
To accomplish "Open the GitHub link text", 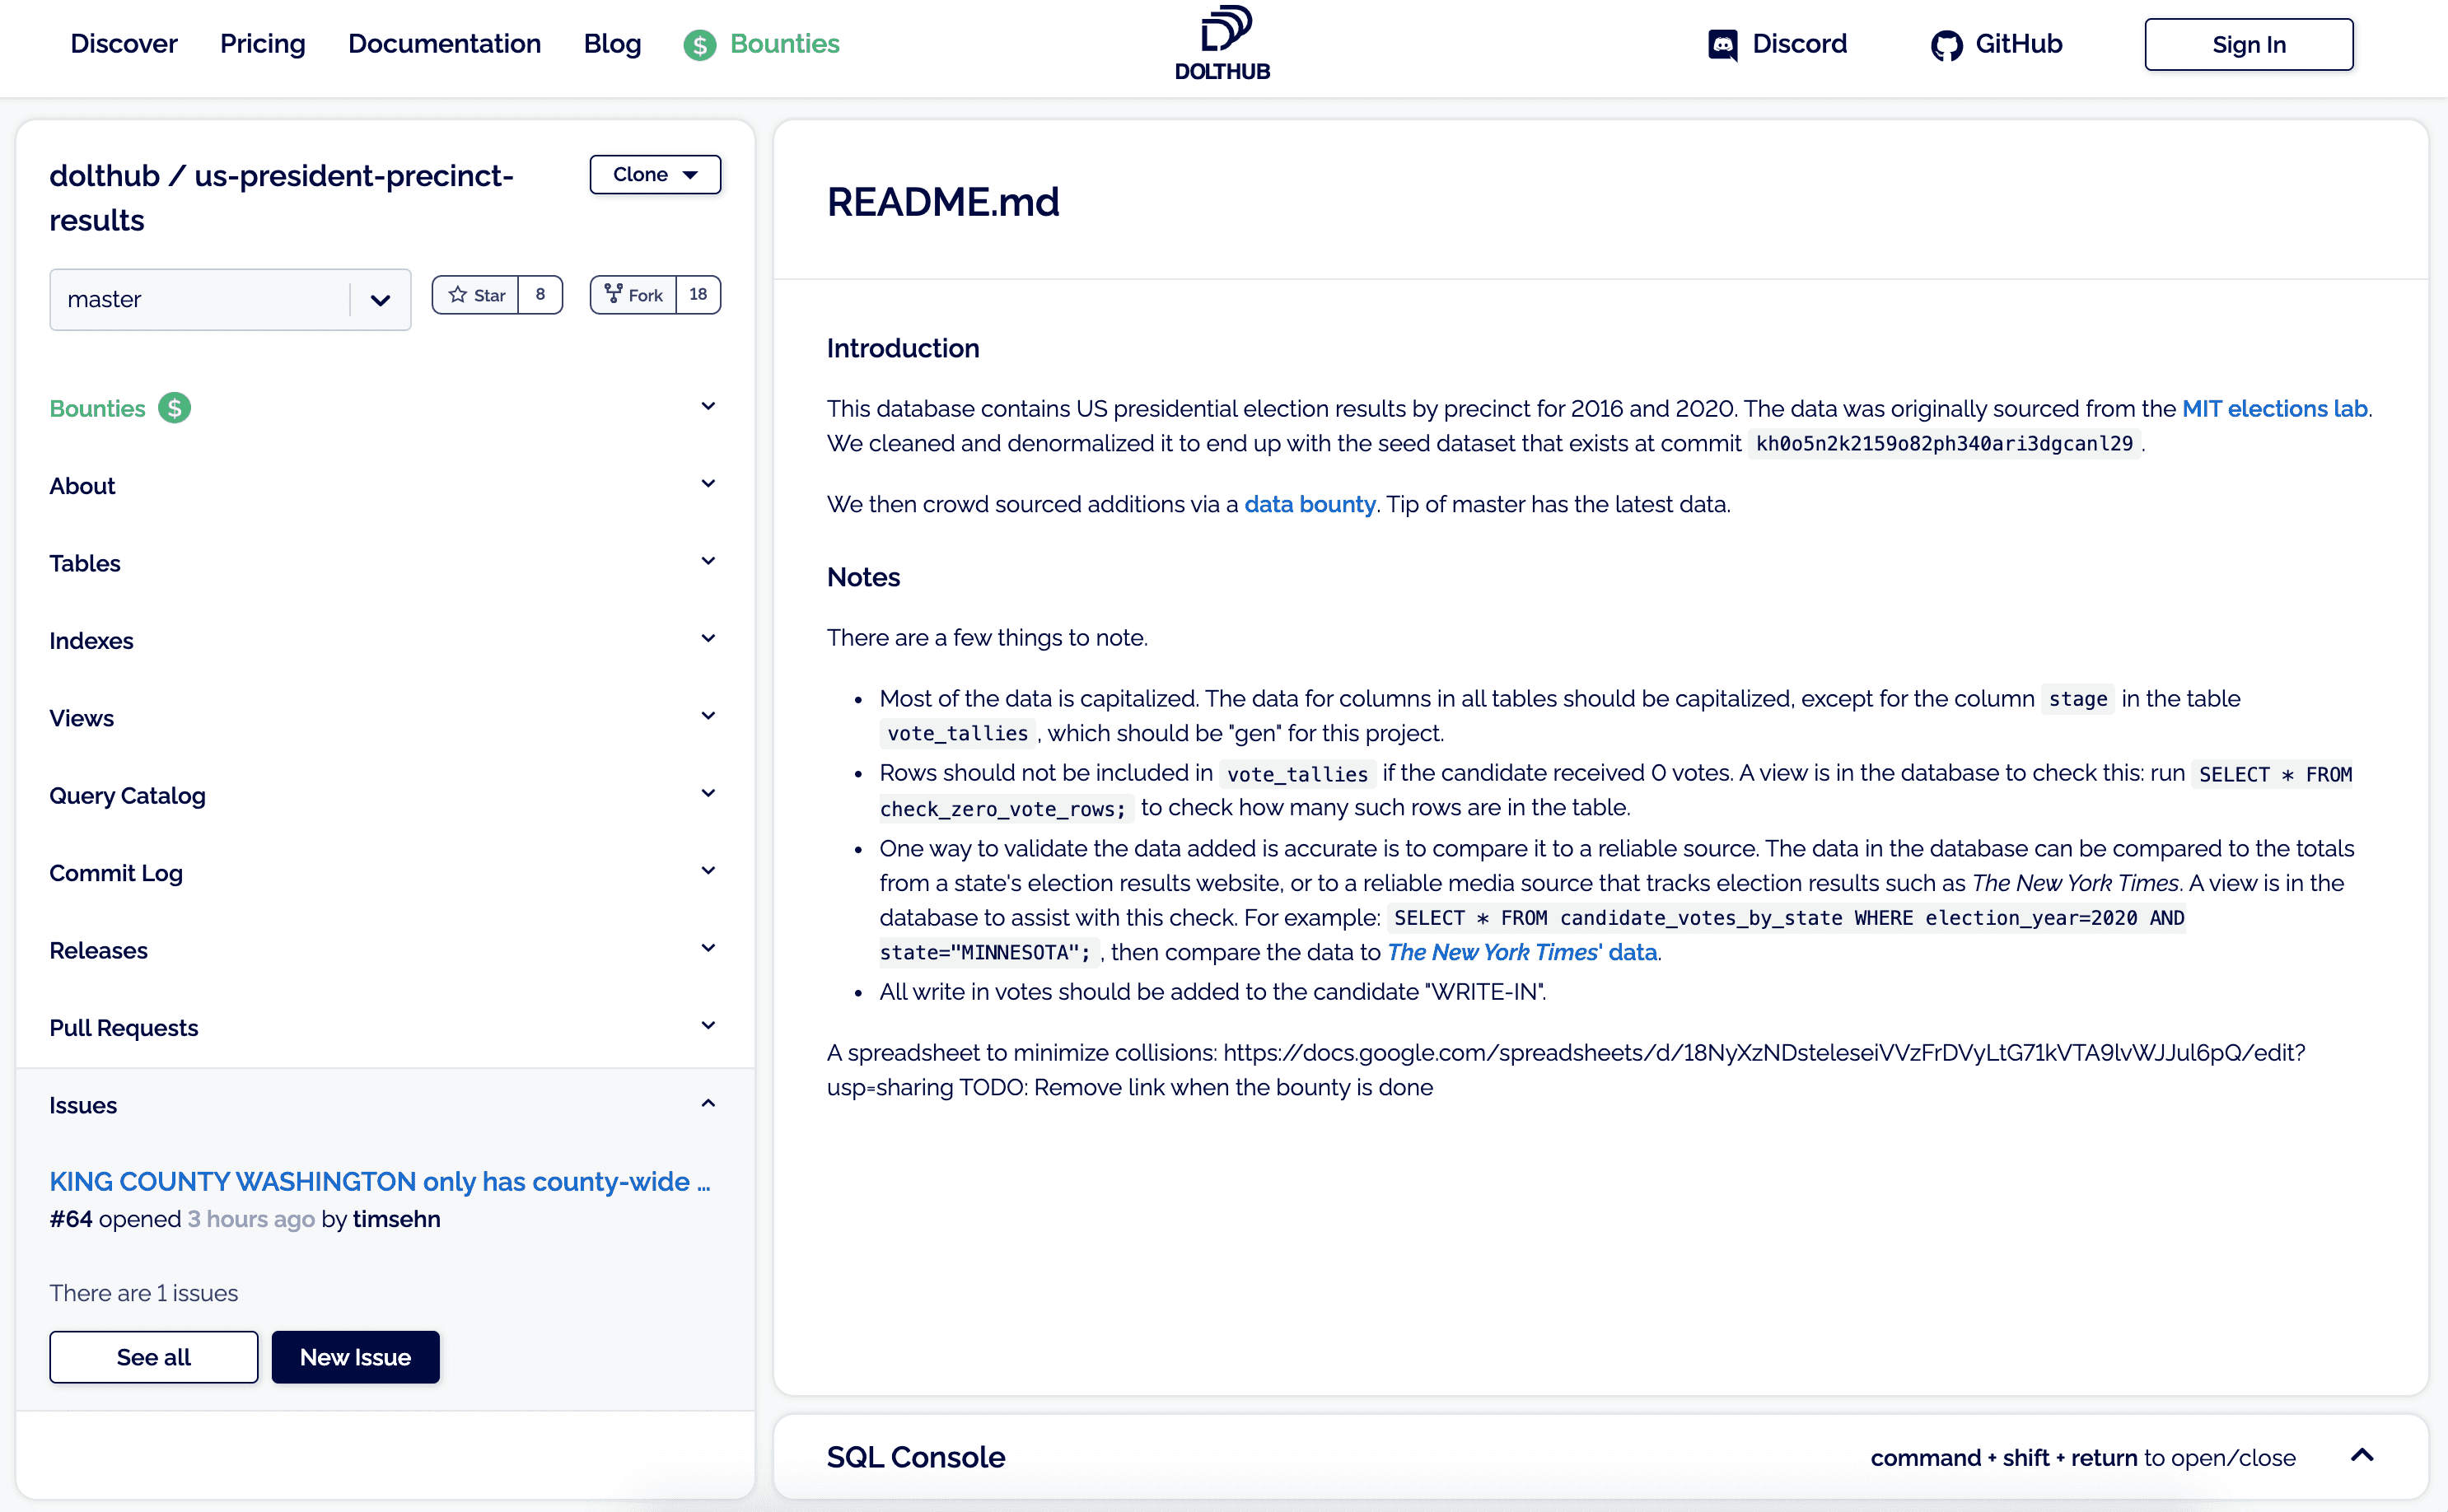I will click(x=2018, y=44).
